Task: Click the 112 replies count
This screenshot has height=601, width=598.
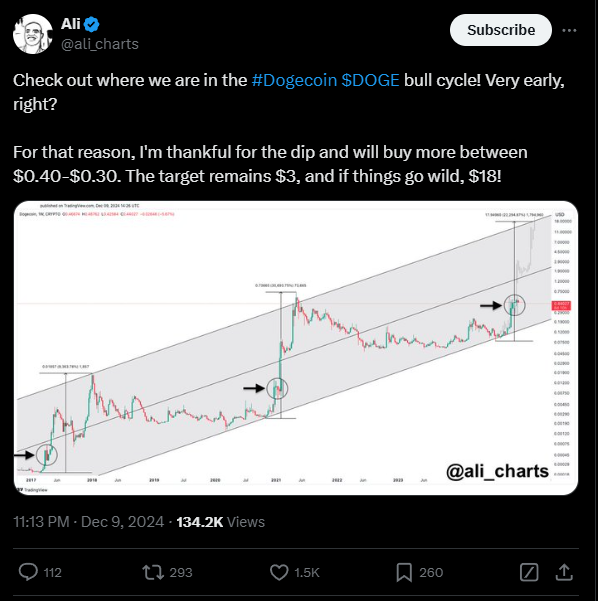Action: [x=53, y=573]
